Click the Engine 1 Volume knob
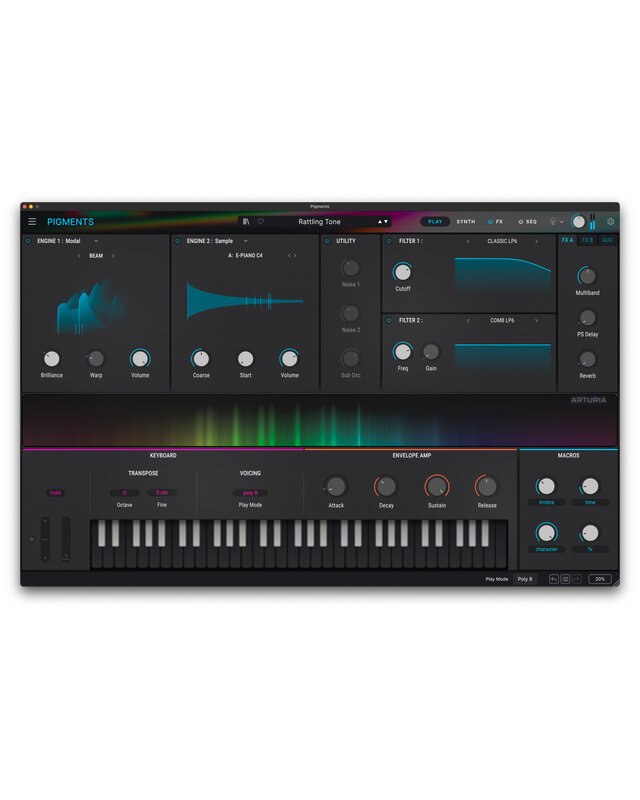This screenshot has width=640, height=800. [140, 359]
